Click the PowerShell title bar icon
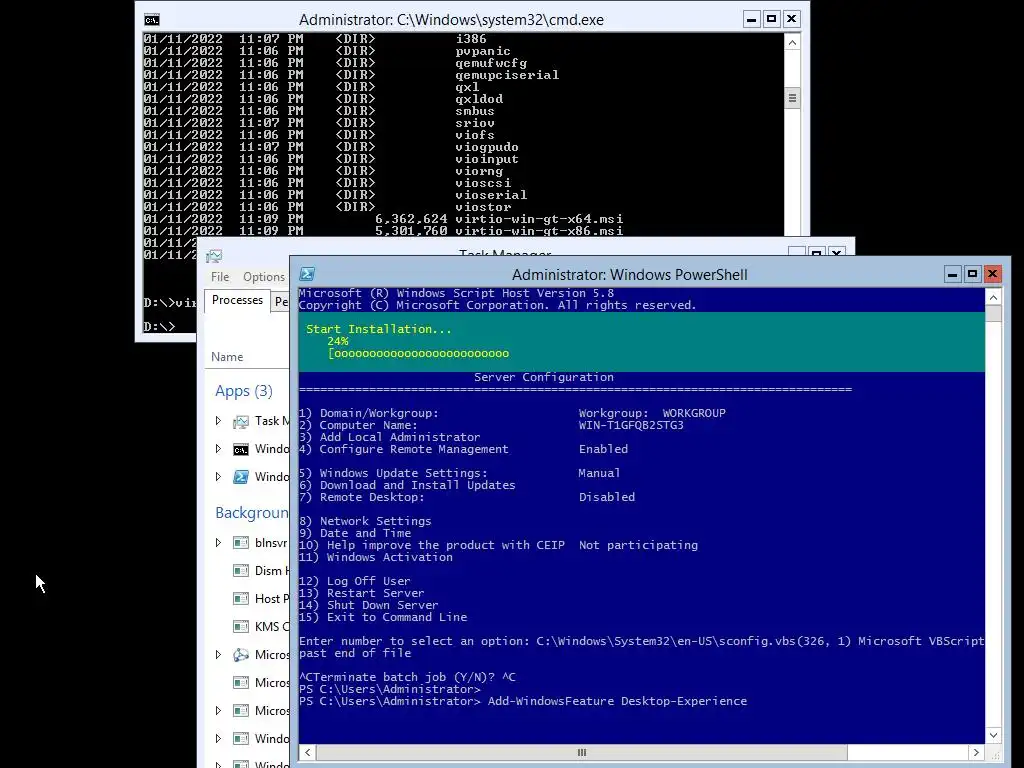The image size is (1024, 768). coord(307,274)
